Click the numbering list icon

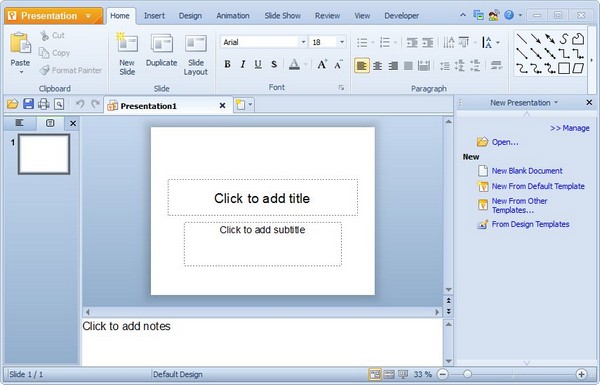385,42
